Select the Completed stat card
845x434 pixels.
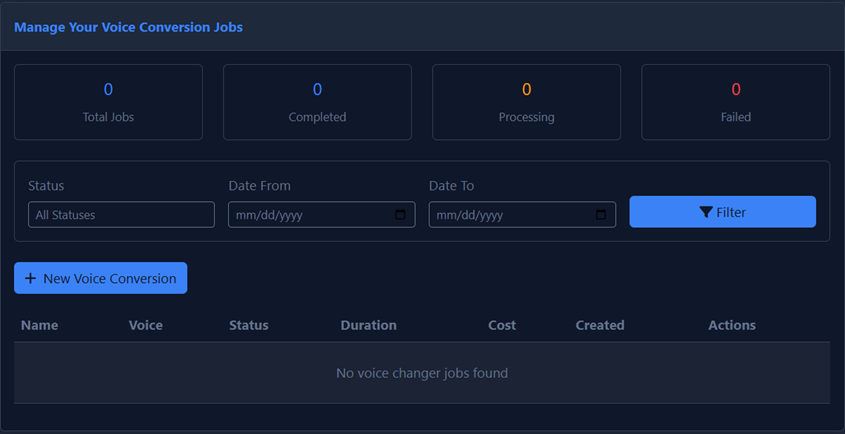[x=317, y=102]
